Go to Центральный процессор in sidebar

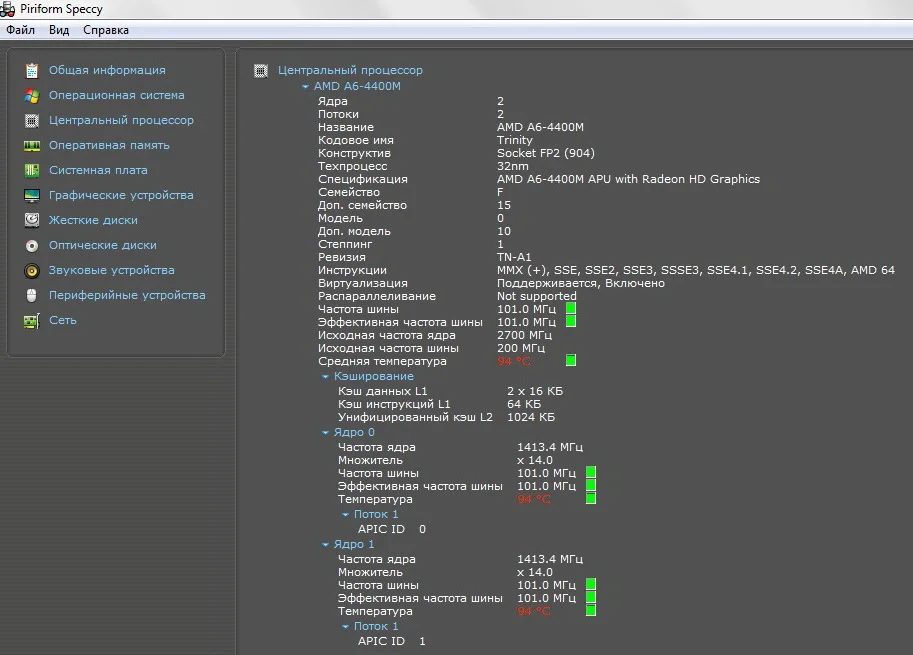121,121
